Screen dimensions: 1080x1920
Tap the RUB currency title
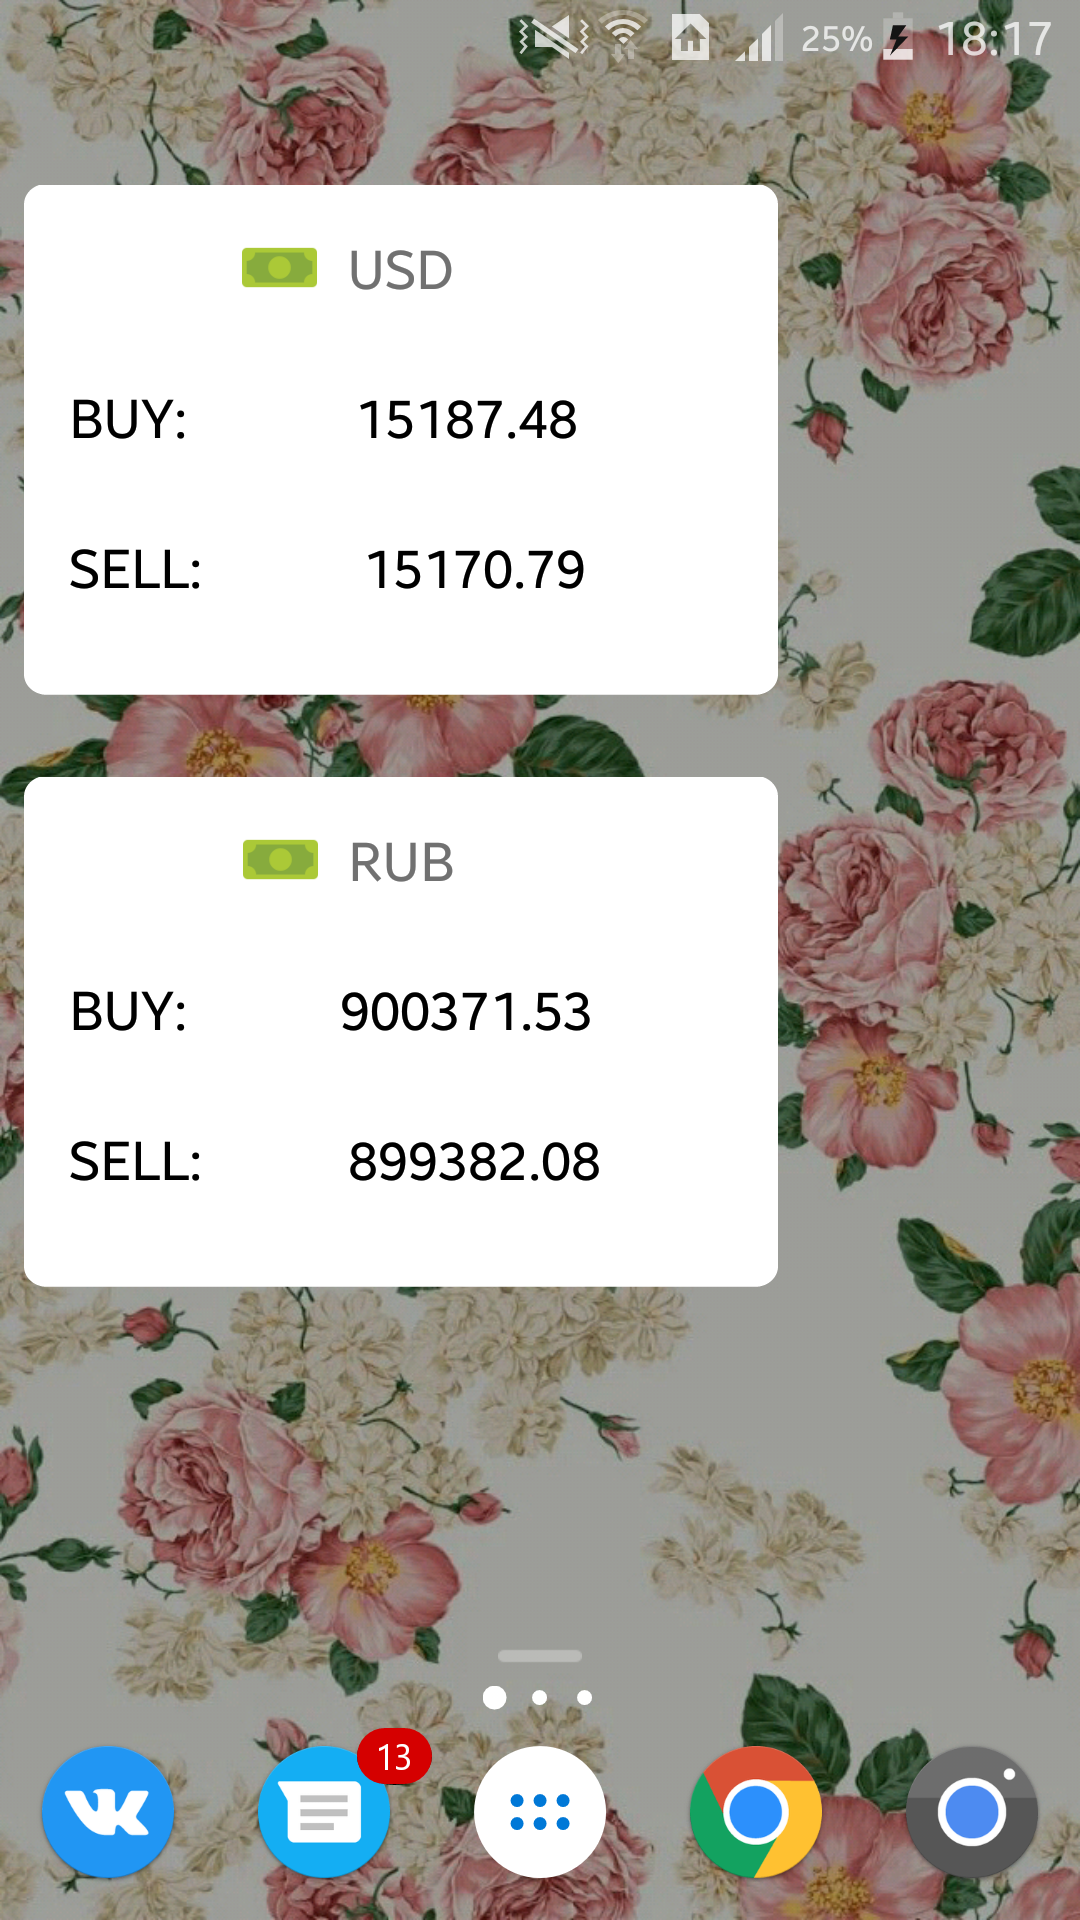(401, 862)
